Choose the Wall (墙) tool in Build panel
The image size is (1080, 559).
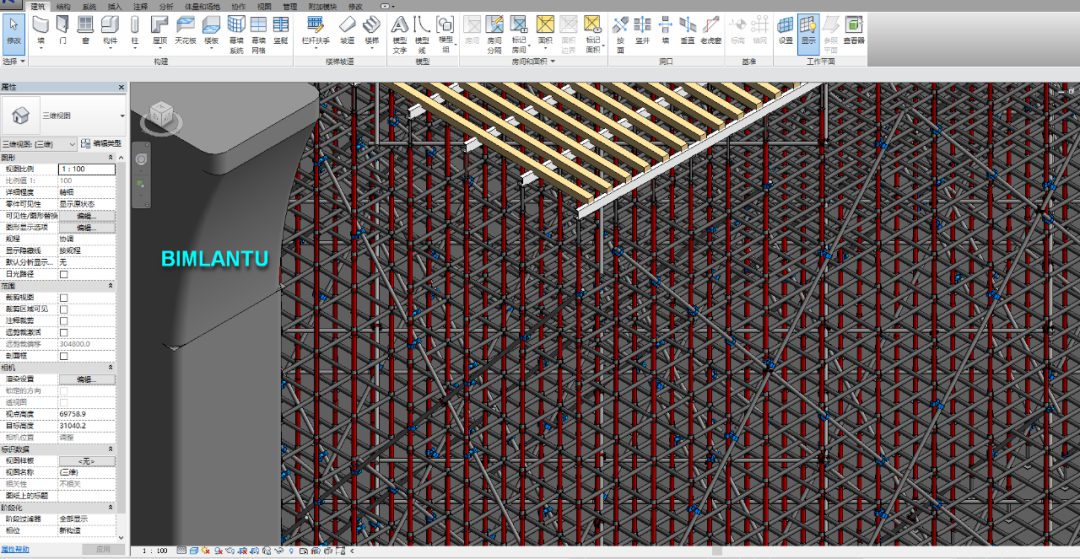pyautogui.click(x=41, y=32)
